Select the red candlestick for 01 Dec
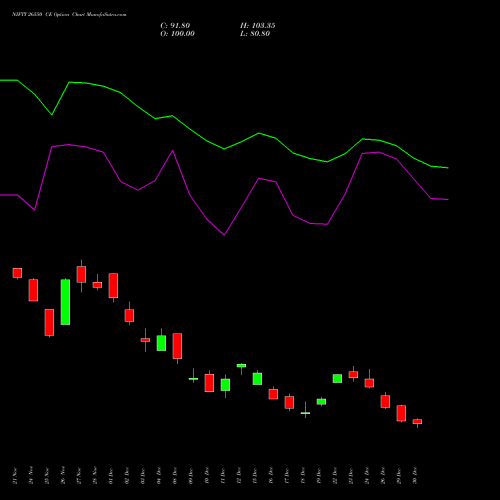The image size is (500, 500). [x=113, y=286]
